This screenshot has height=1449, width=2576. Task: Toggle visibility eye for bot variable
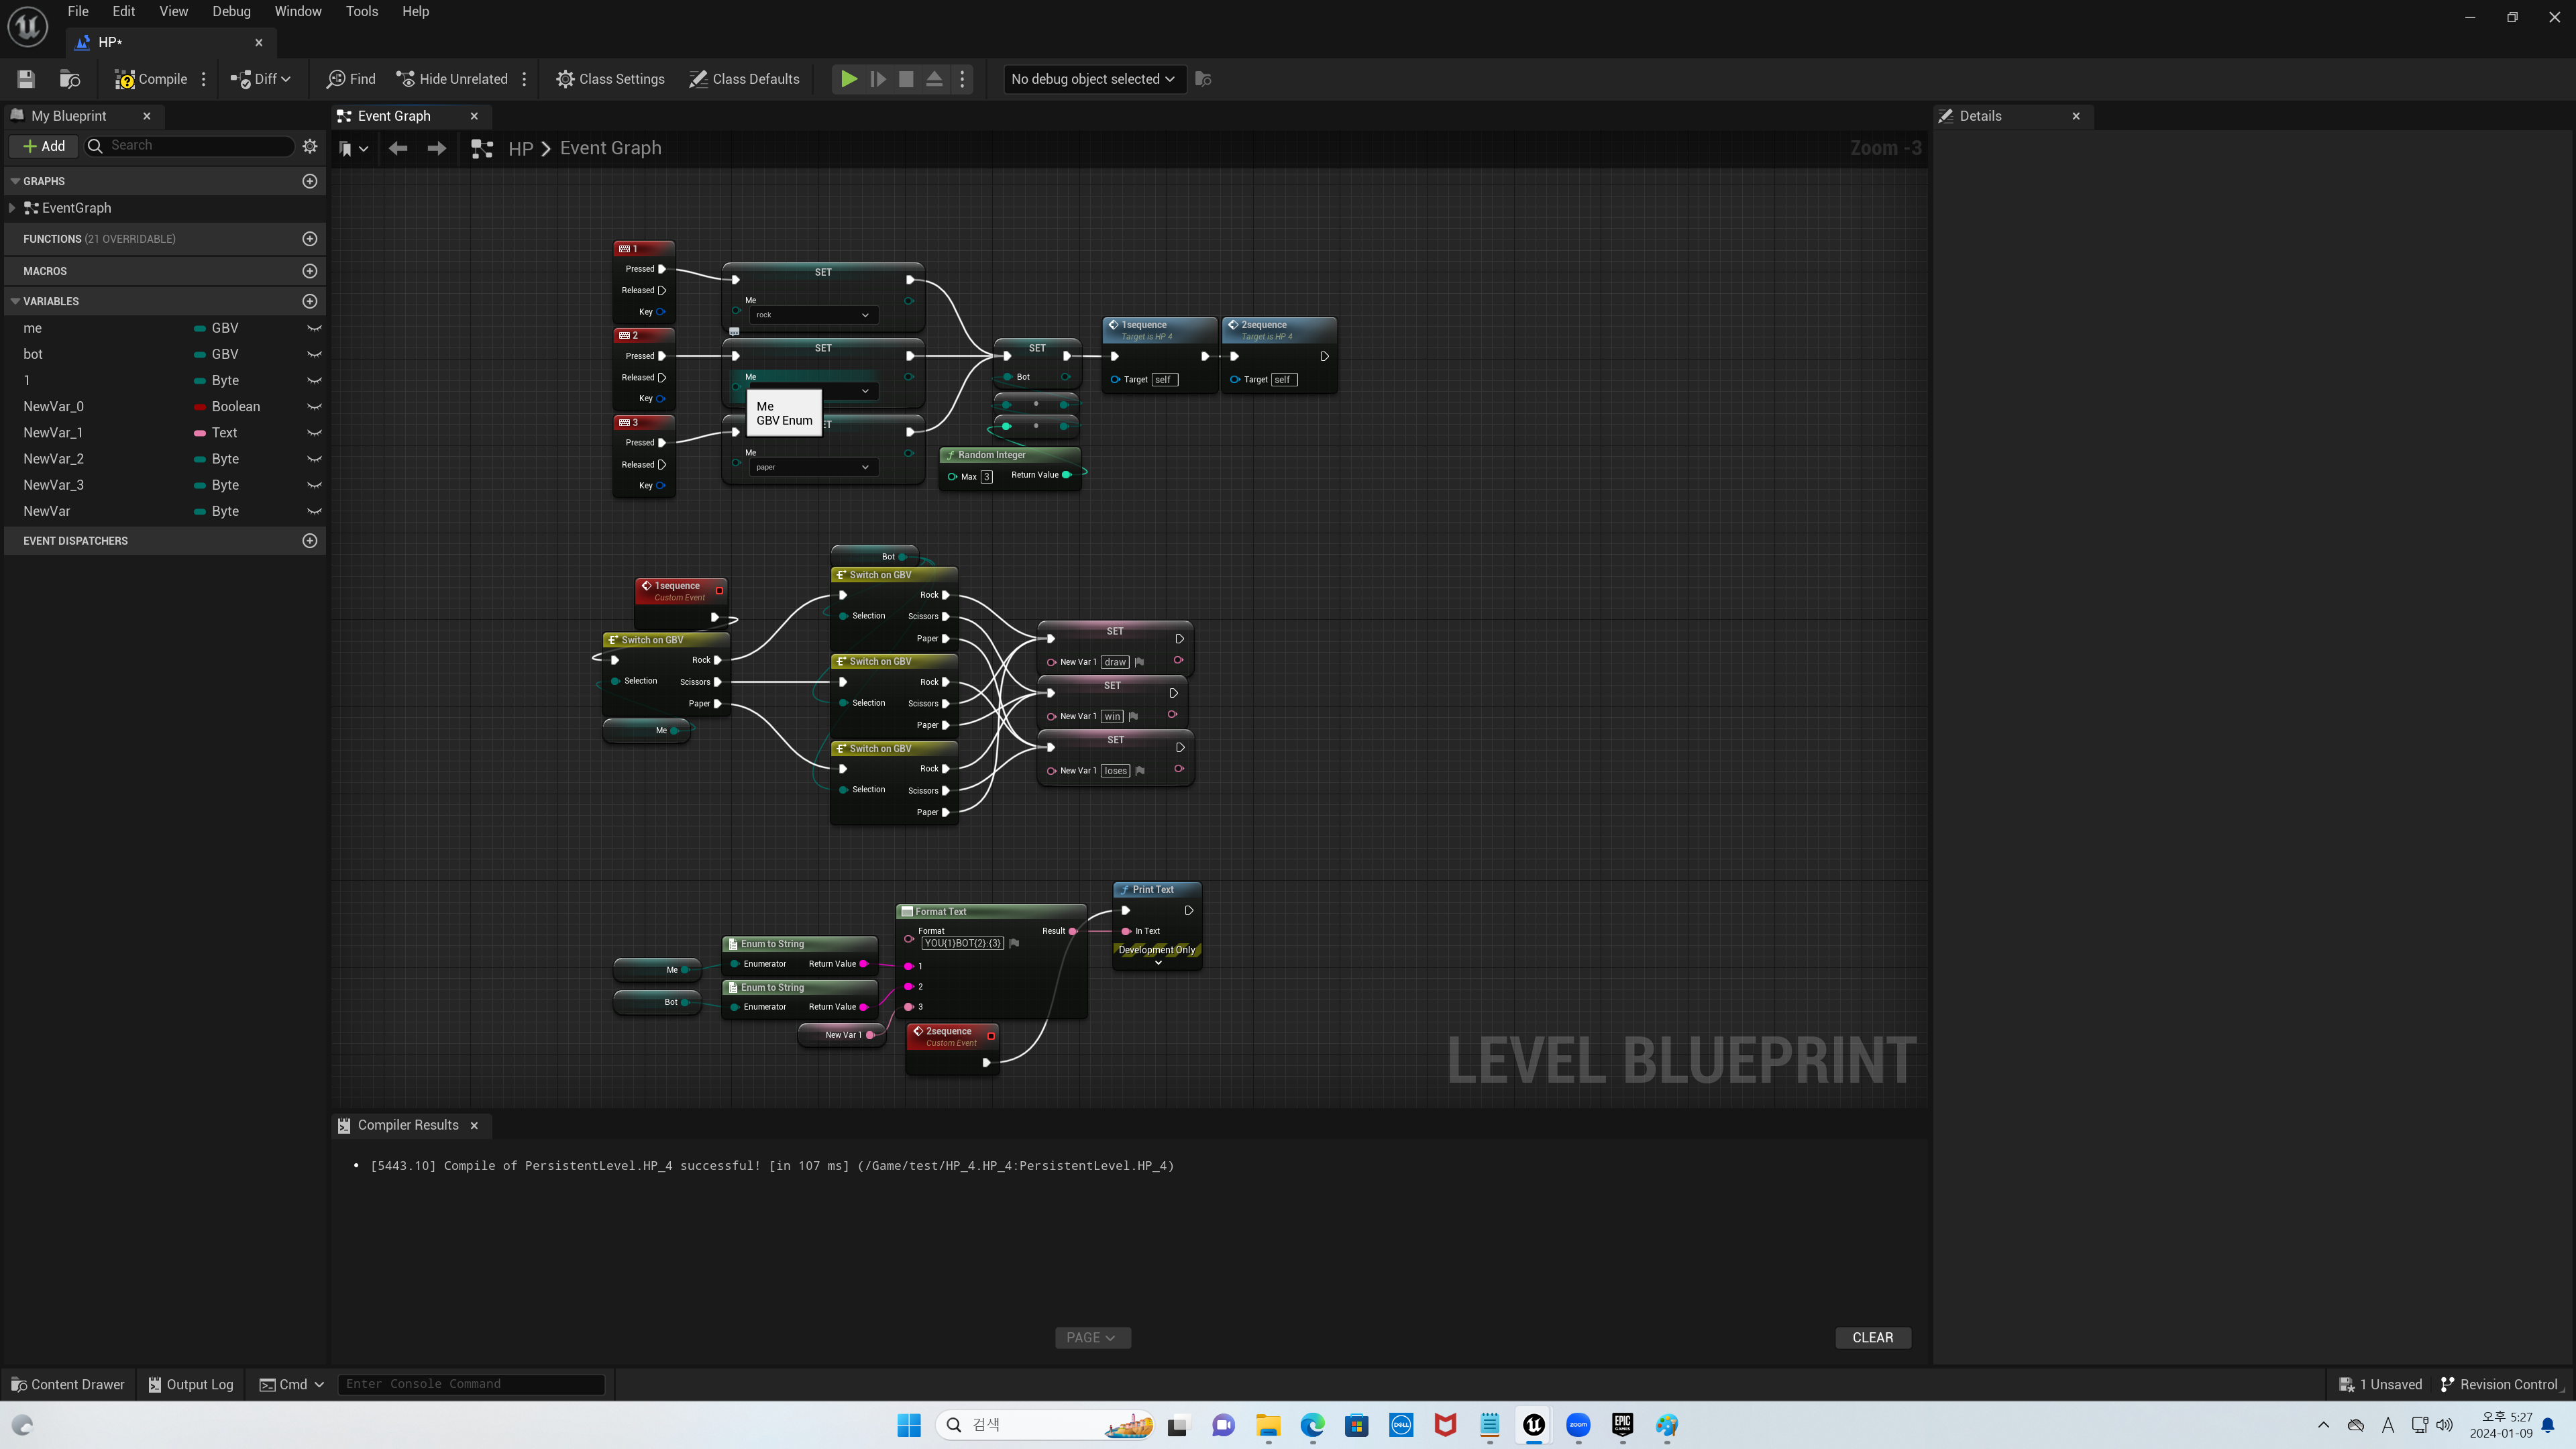(x=314, y=354)
